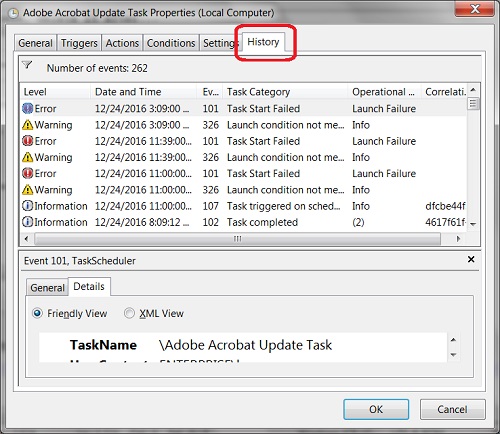Sort by the Ev... event ID column header
Screen dimensions: 500x434
click(210, 92)
